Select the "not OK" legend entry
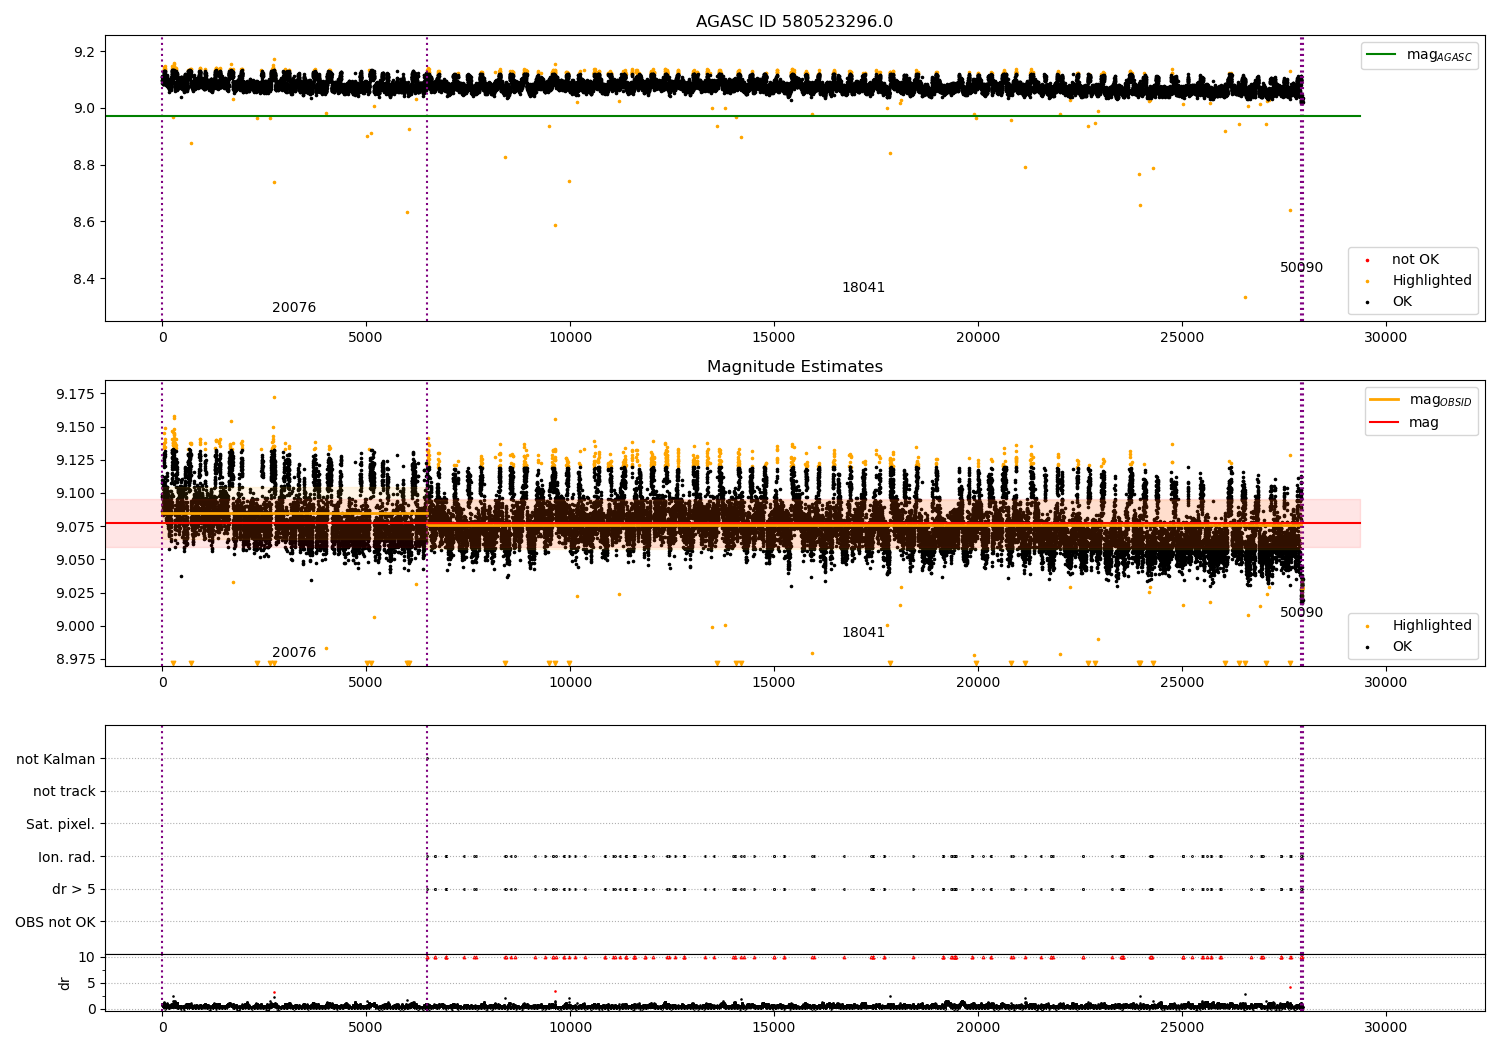 tap(1402, 260)
